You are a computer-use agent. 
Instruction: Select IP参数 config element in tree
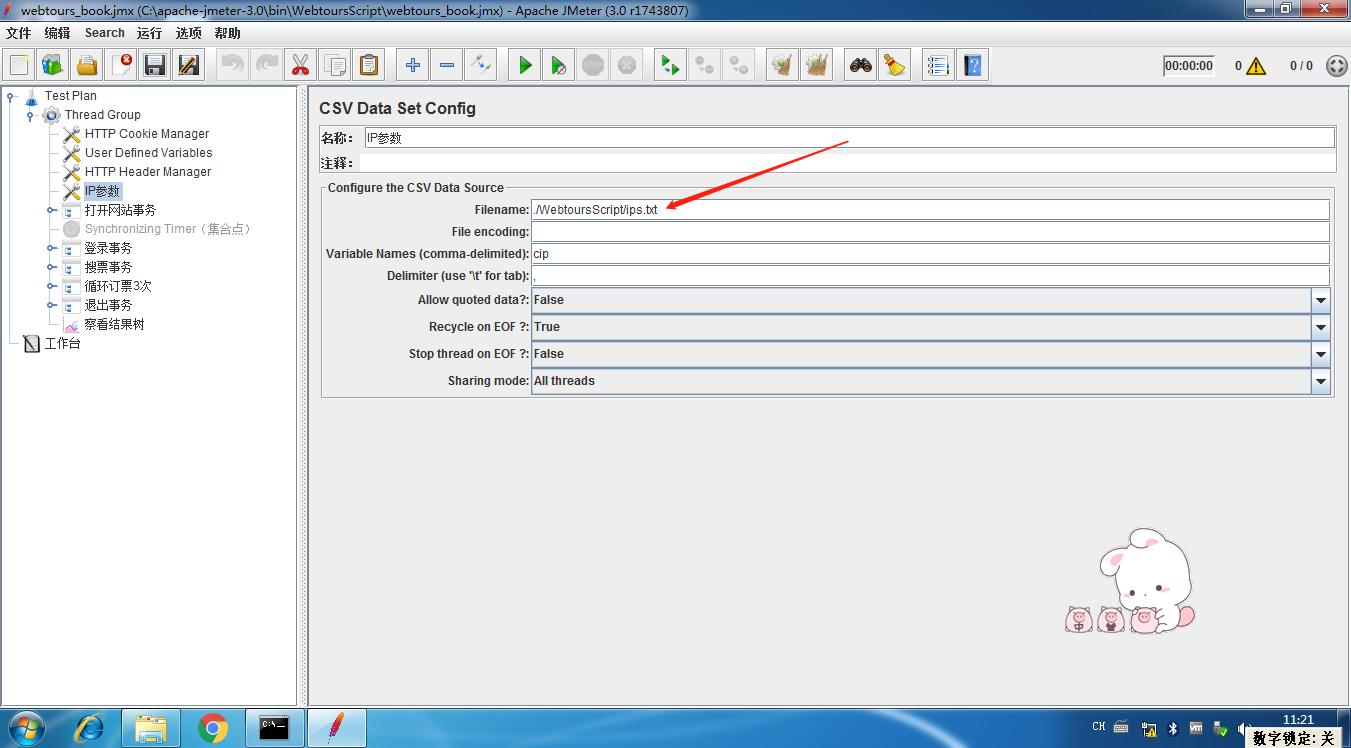(x=102, y=191)
